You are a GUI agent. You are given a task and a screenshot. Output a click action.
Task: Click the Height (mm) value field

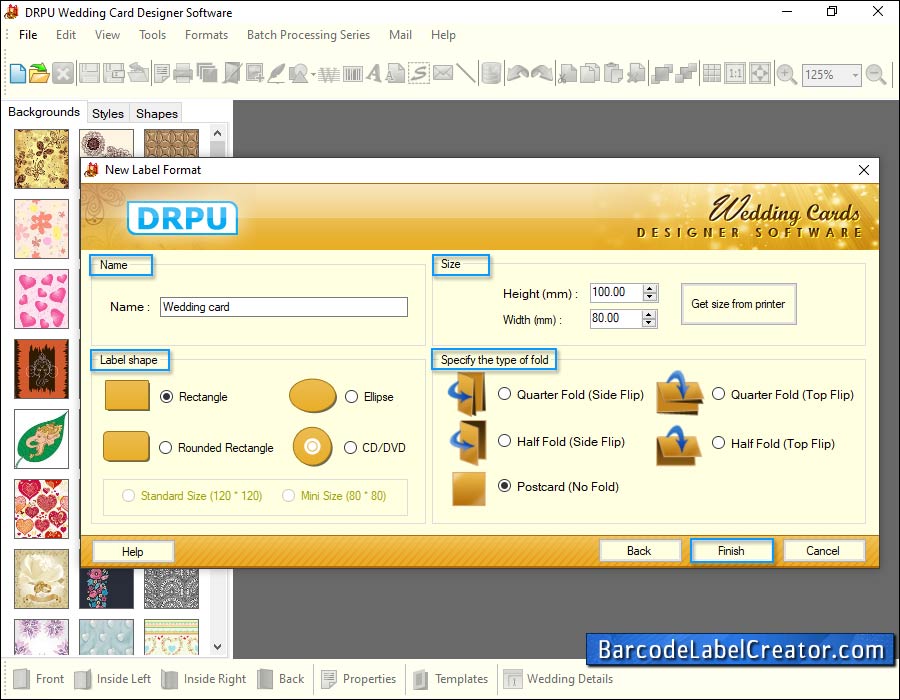pyautogui.click(x=616, y=293)
